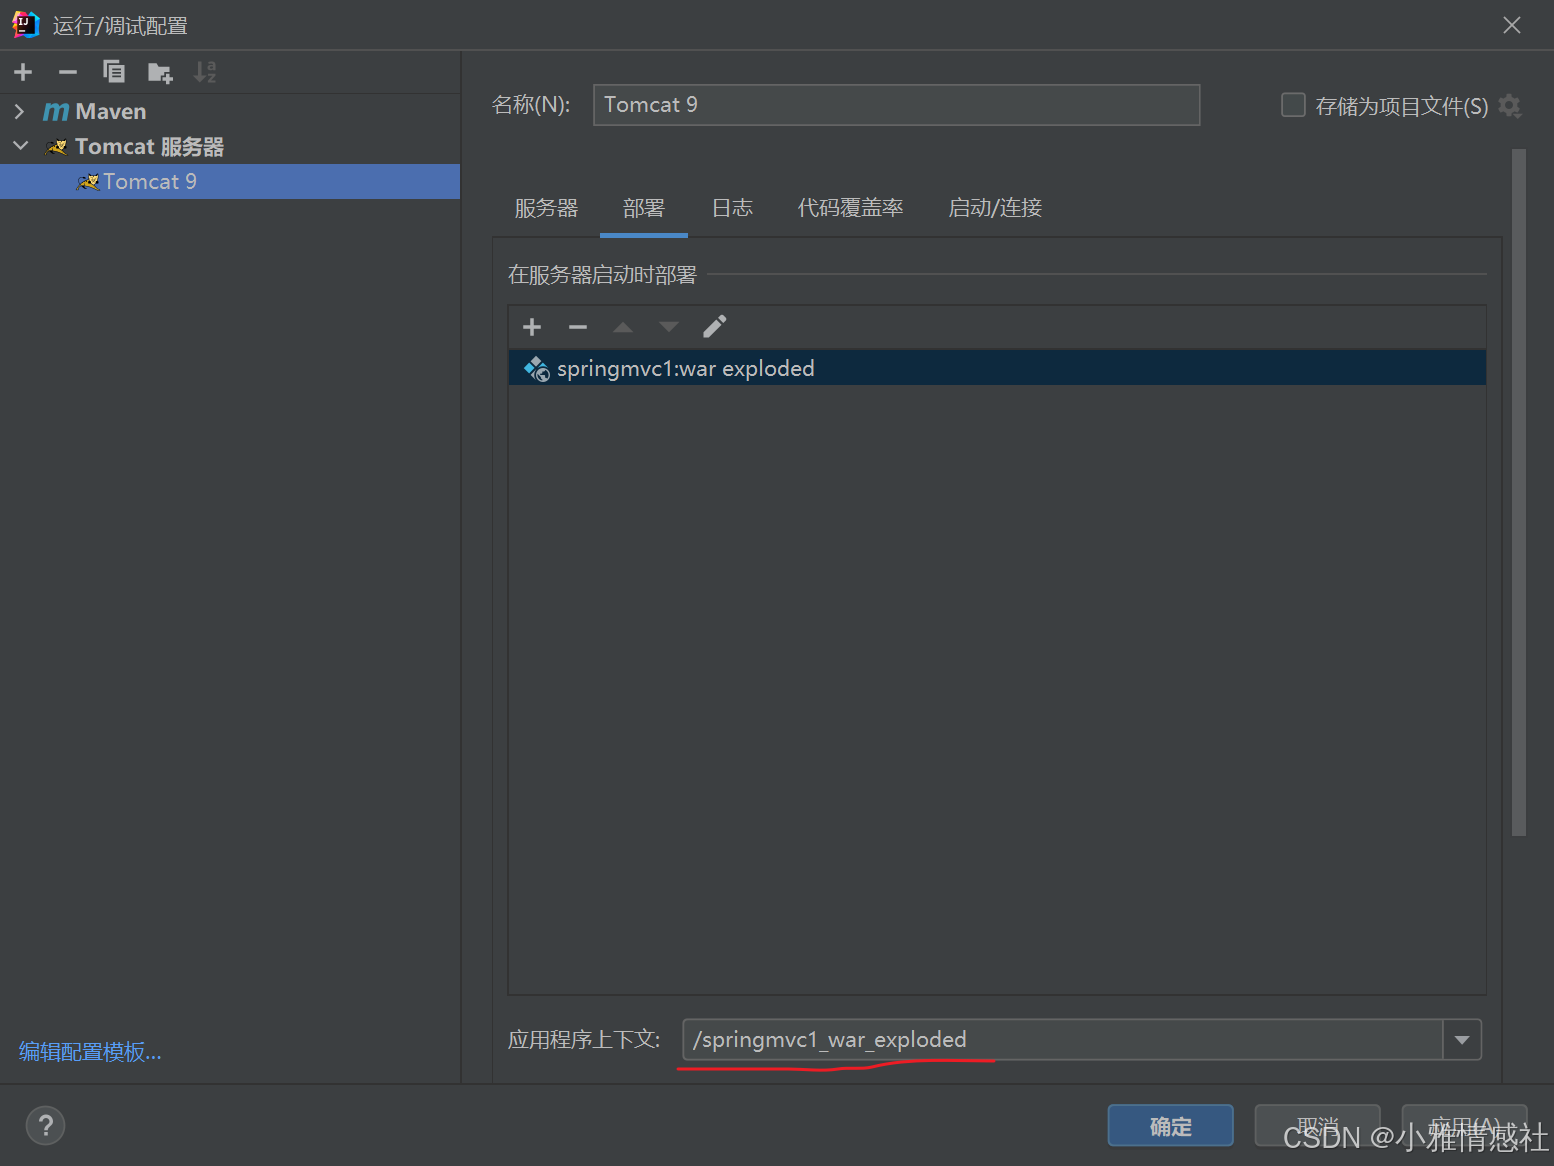The width and height of the screenshot is (1554, 1166).
Task: Select the 部署 tab
Action: (x=644, y=208)
